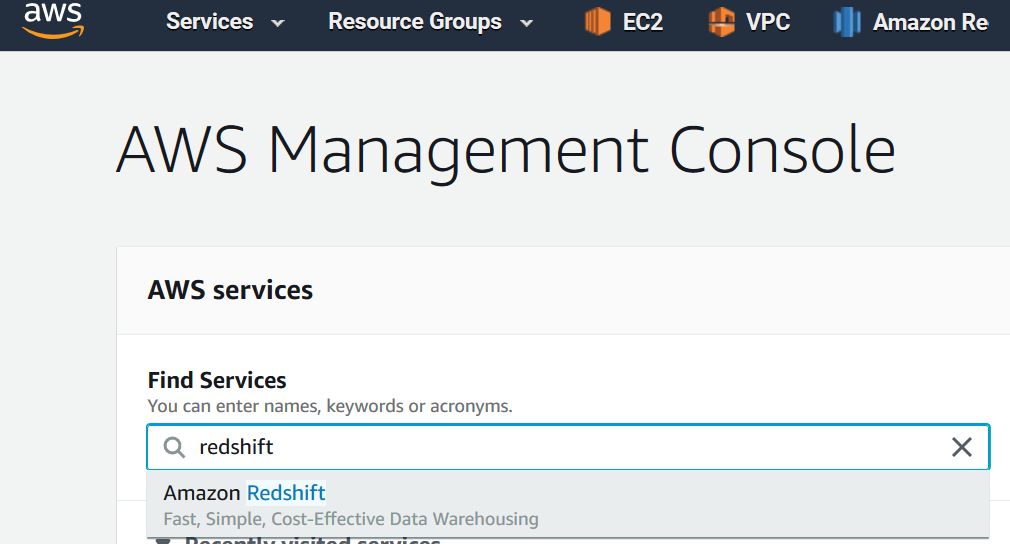This screenshot has width=1010, height=544.
Task: Click the orange VPC icon
Action: coord(721,21)
